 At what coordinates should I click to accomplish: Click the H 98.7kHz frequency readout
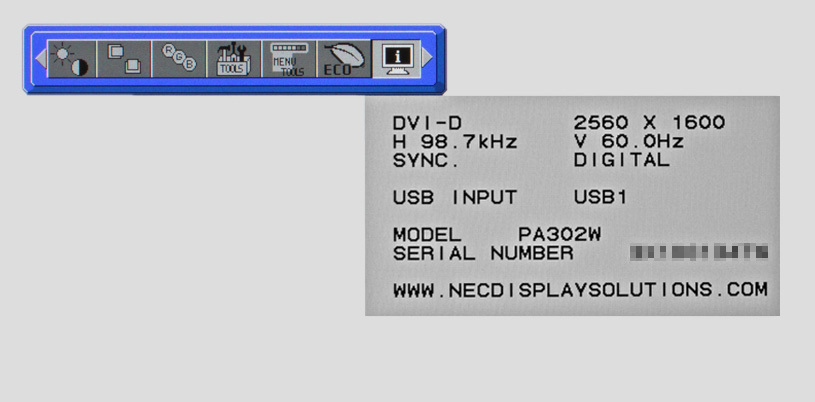[x=455, y=142]
